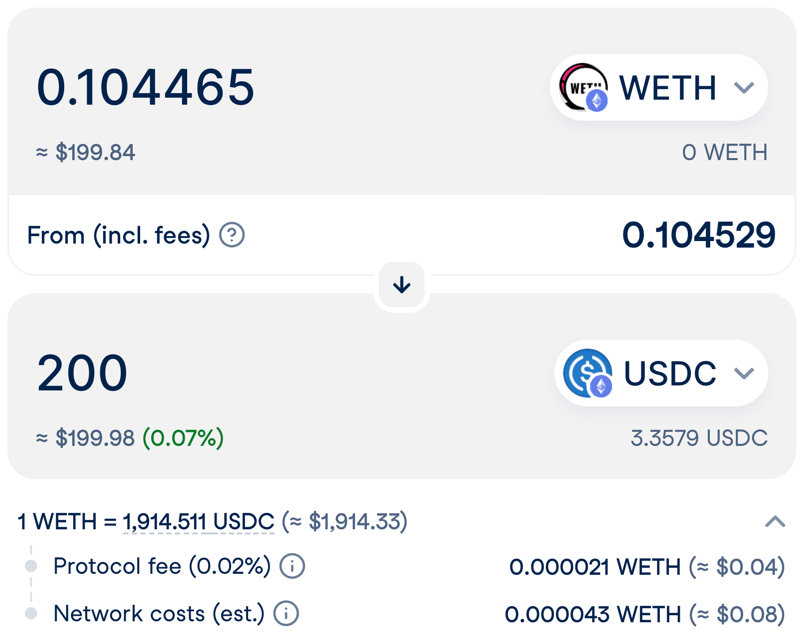Click the question mark beside From (incl. fees)
This screenshot has width=801, height=638.
232,235
